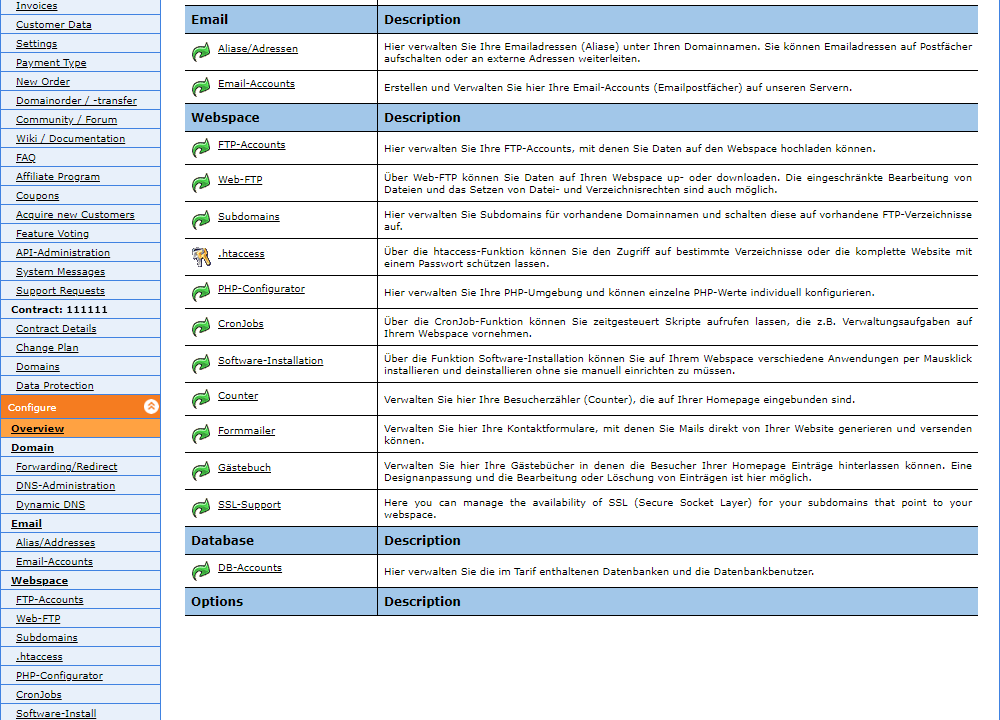The width and height of the screenshot is (1000, 720).
Task: Open the Counter link
Action: tap(238, 396)
